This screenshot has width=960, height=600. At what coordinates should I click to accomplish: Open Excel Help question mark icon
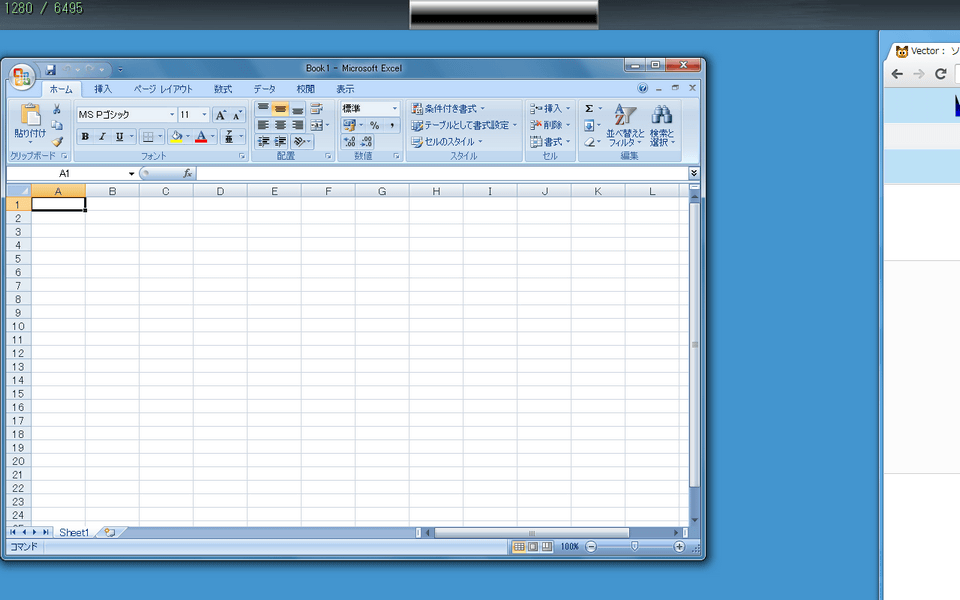pyautogui.click(x=642, y=88)
